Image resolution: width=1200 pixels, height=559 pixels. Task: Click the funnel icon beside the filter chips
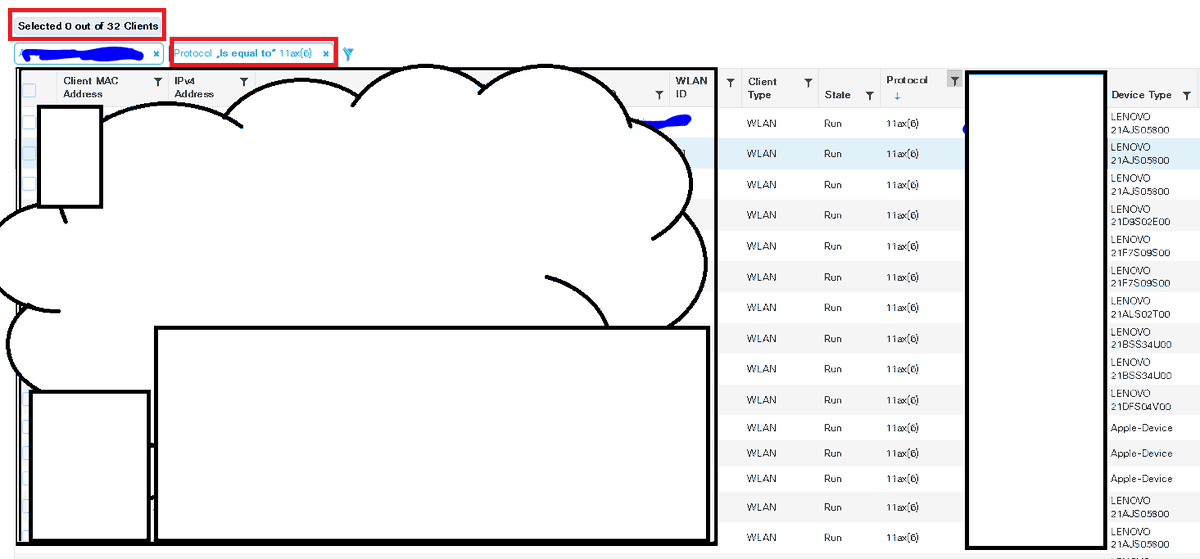click(347, 53)
